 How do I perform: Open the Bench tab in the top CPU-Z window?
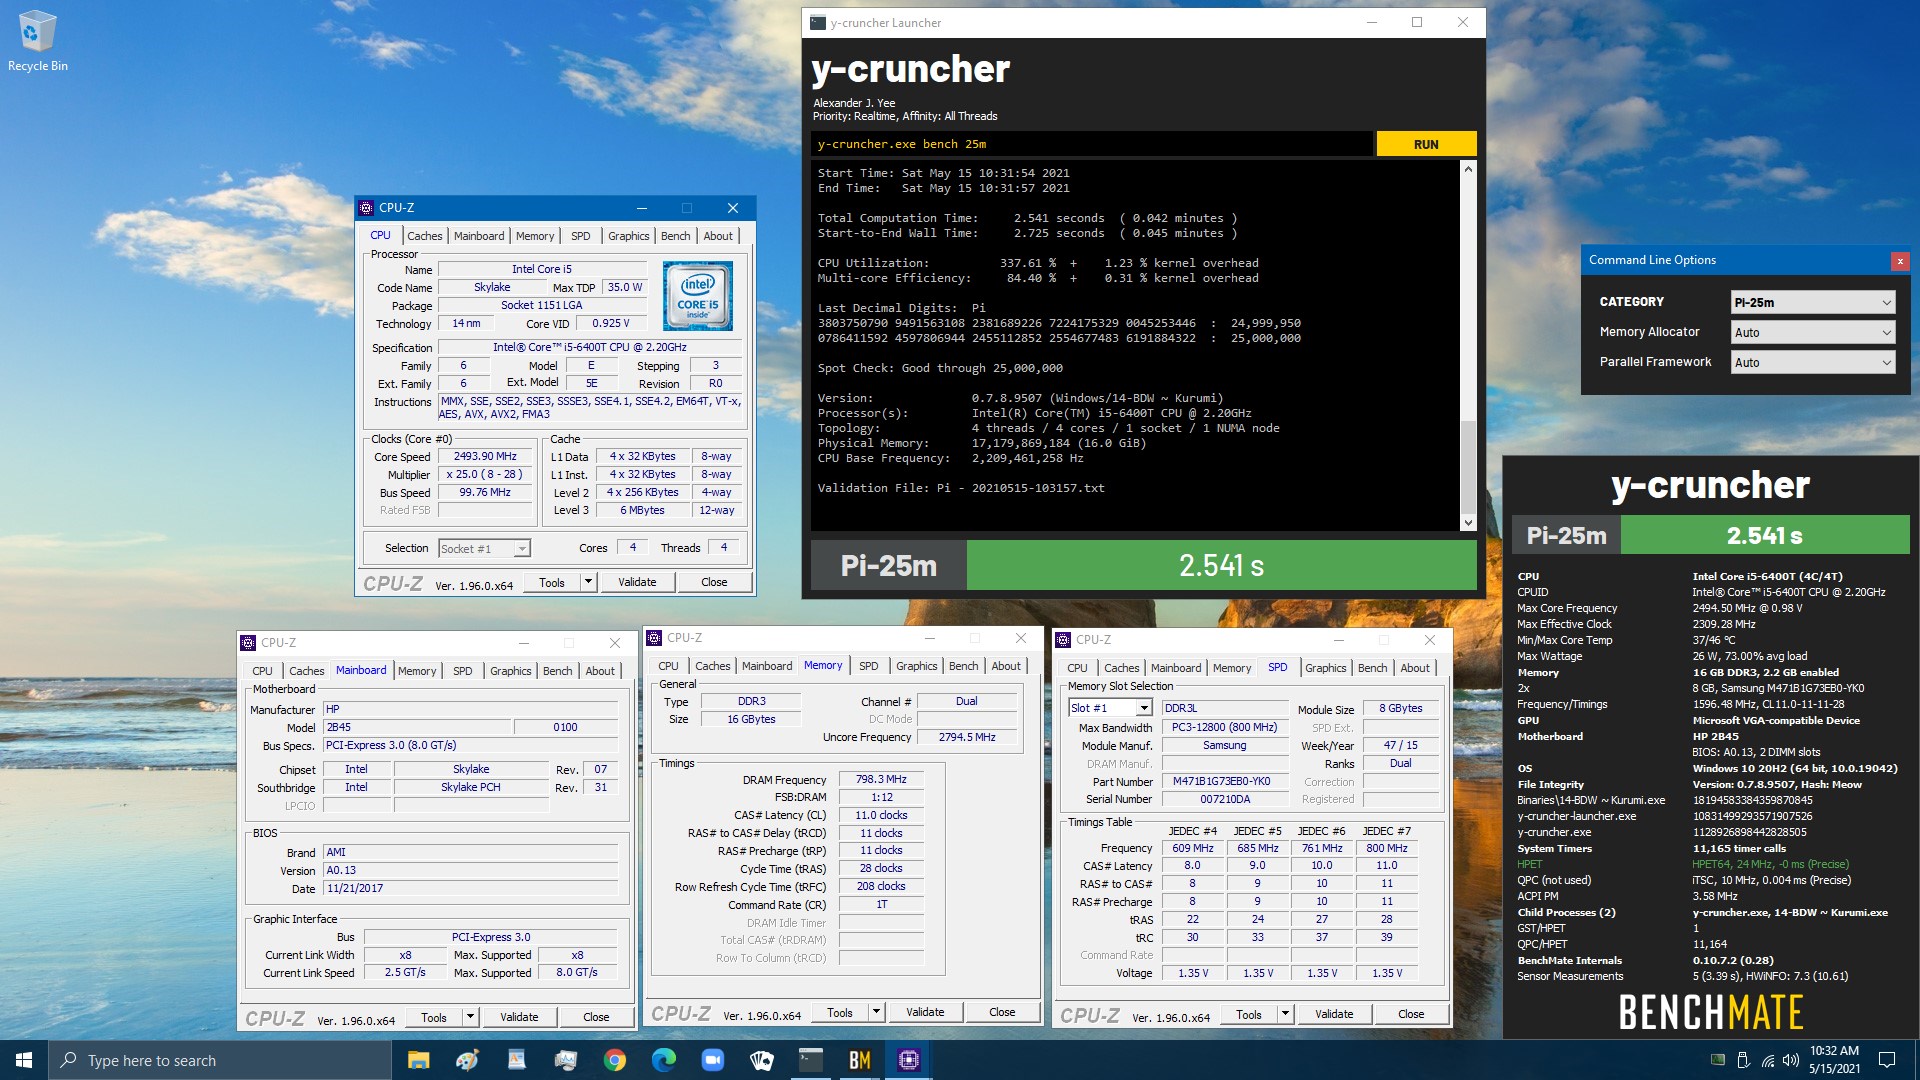(x=676, y=236)
